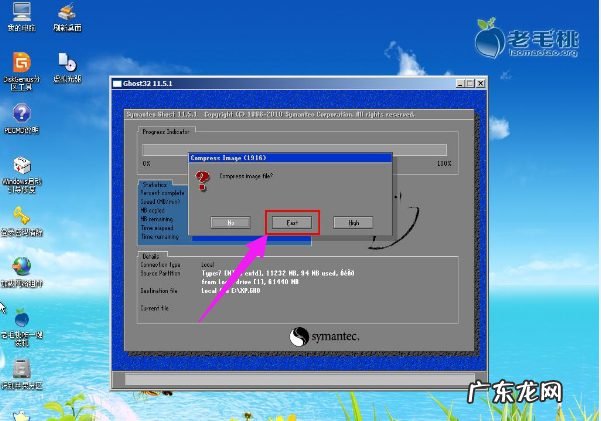Click the Ghost32 title bar window icon
Viewport: 601px width, 421px height.
click(x=117, y=84)
